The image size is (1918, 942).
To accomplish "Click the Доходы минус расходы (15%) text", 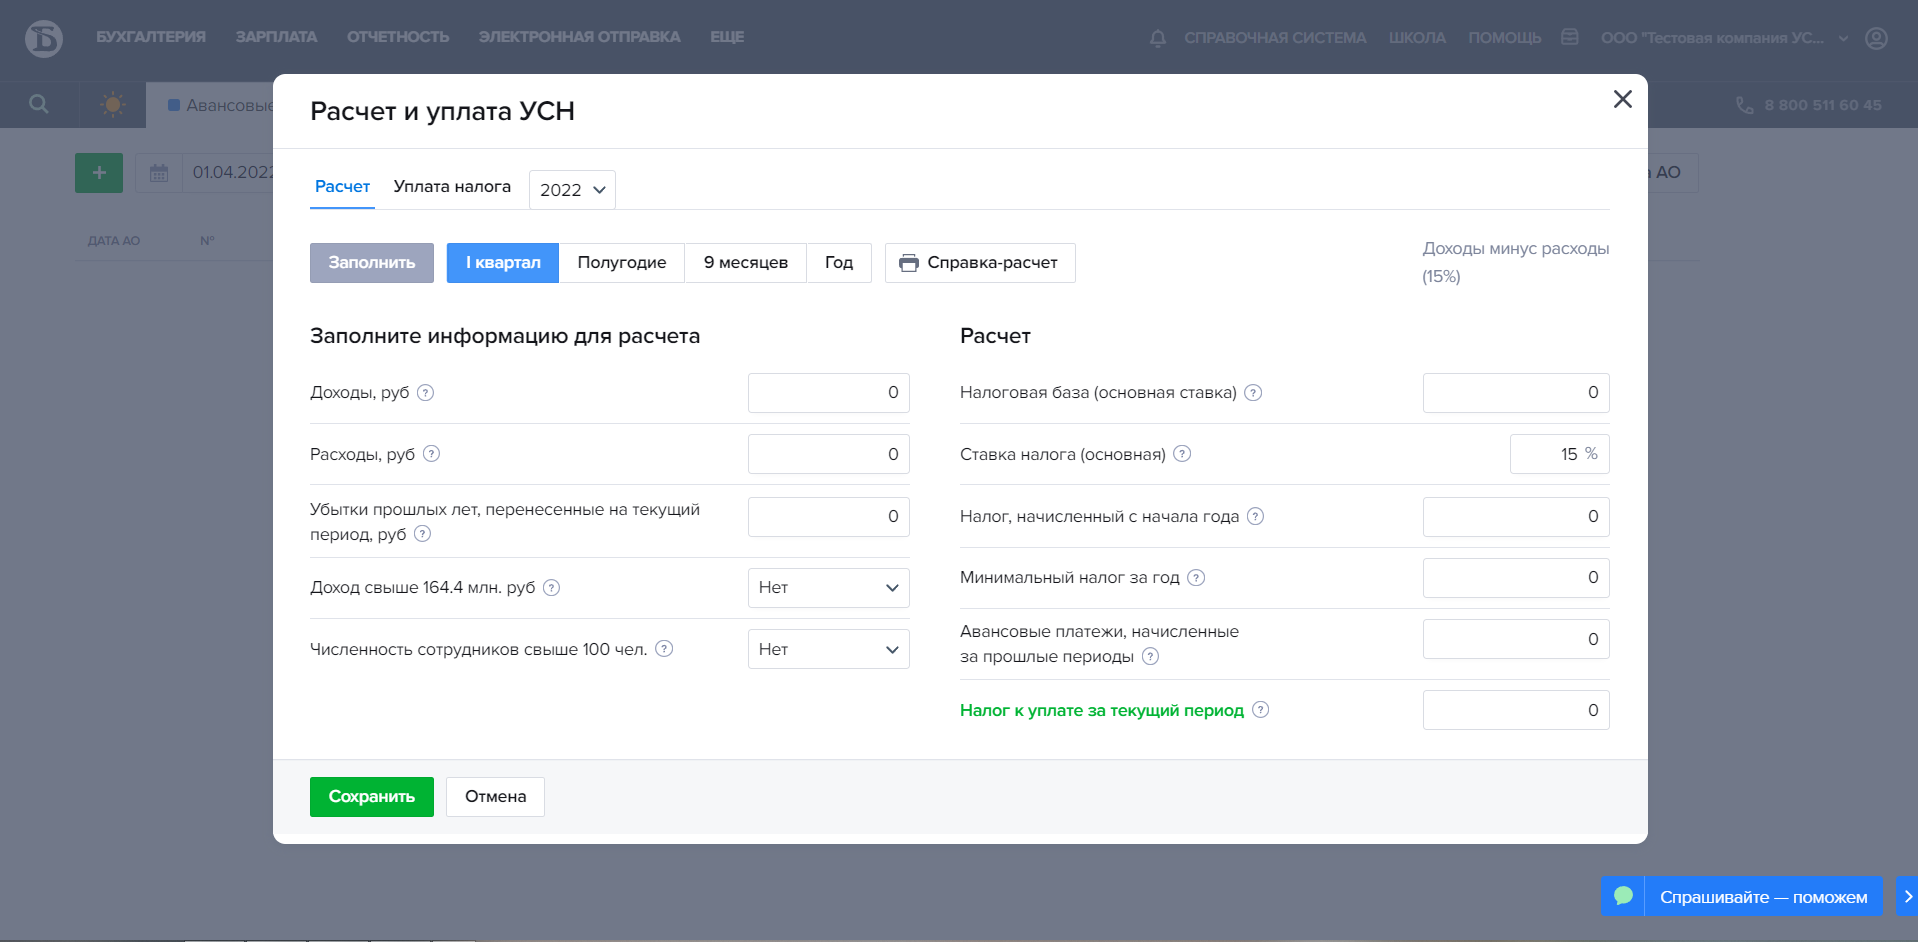I will click(x=1516, y=262).
